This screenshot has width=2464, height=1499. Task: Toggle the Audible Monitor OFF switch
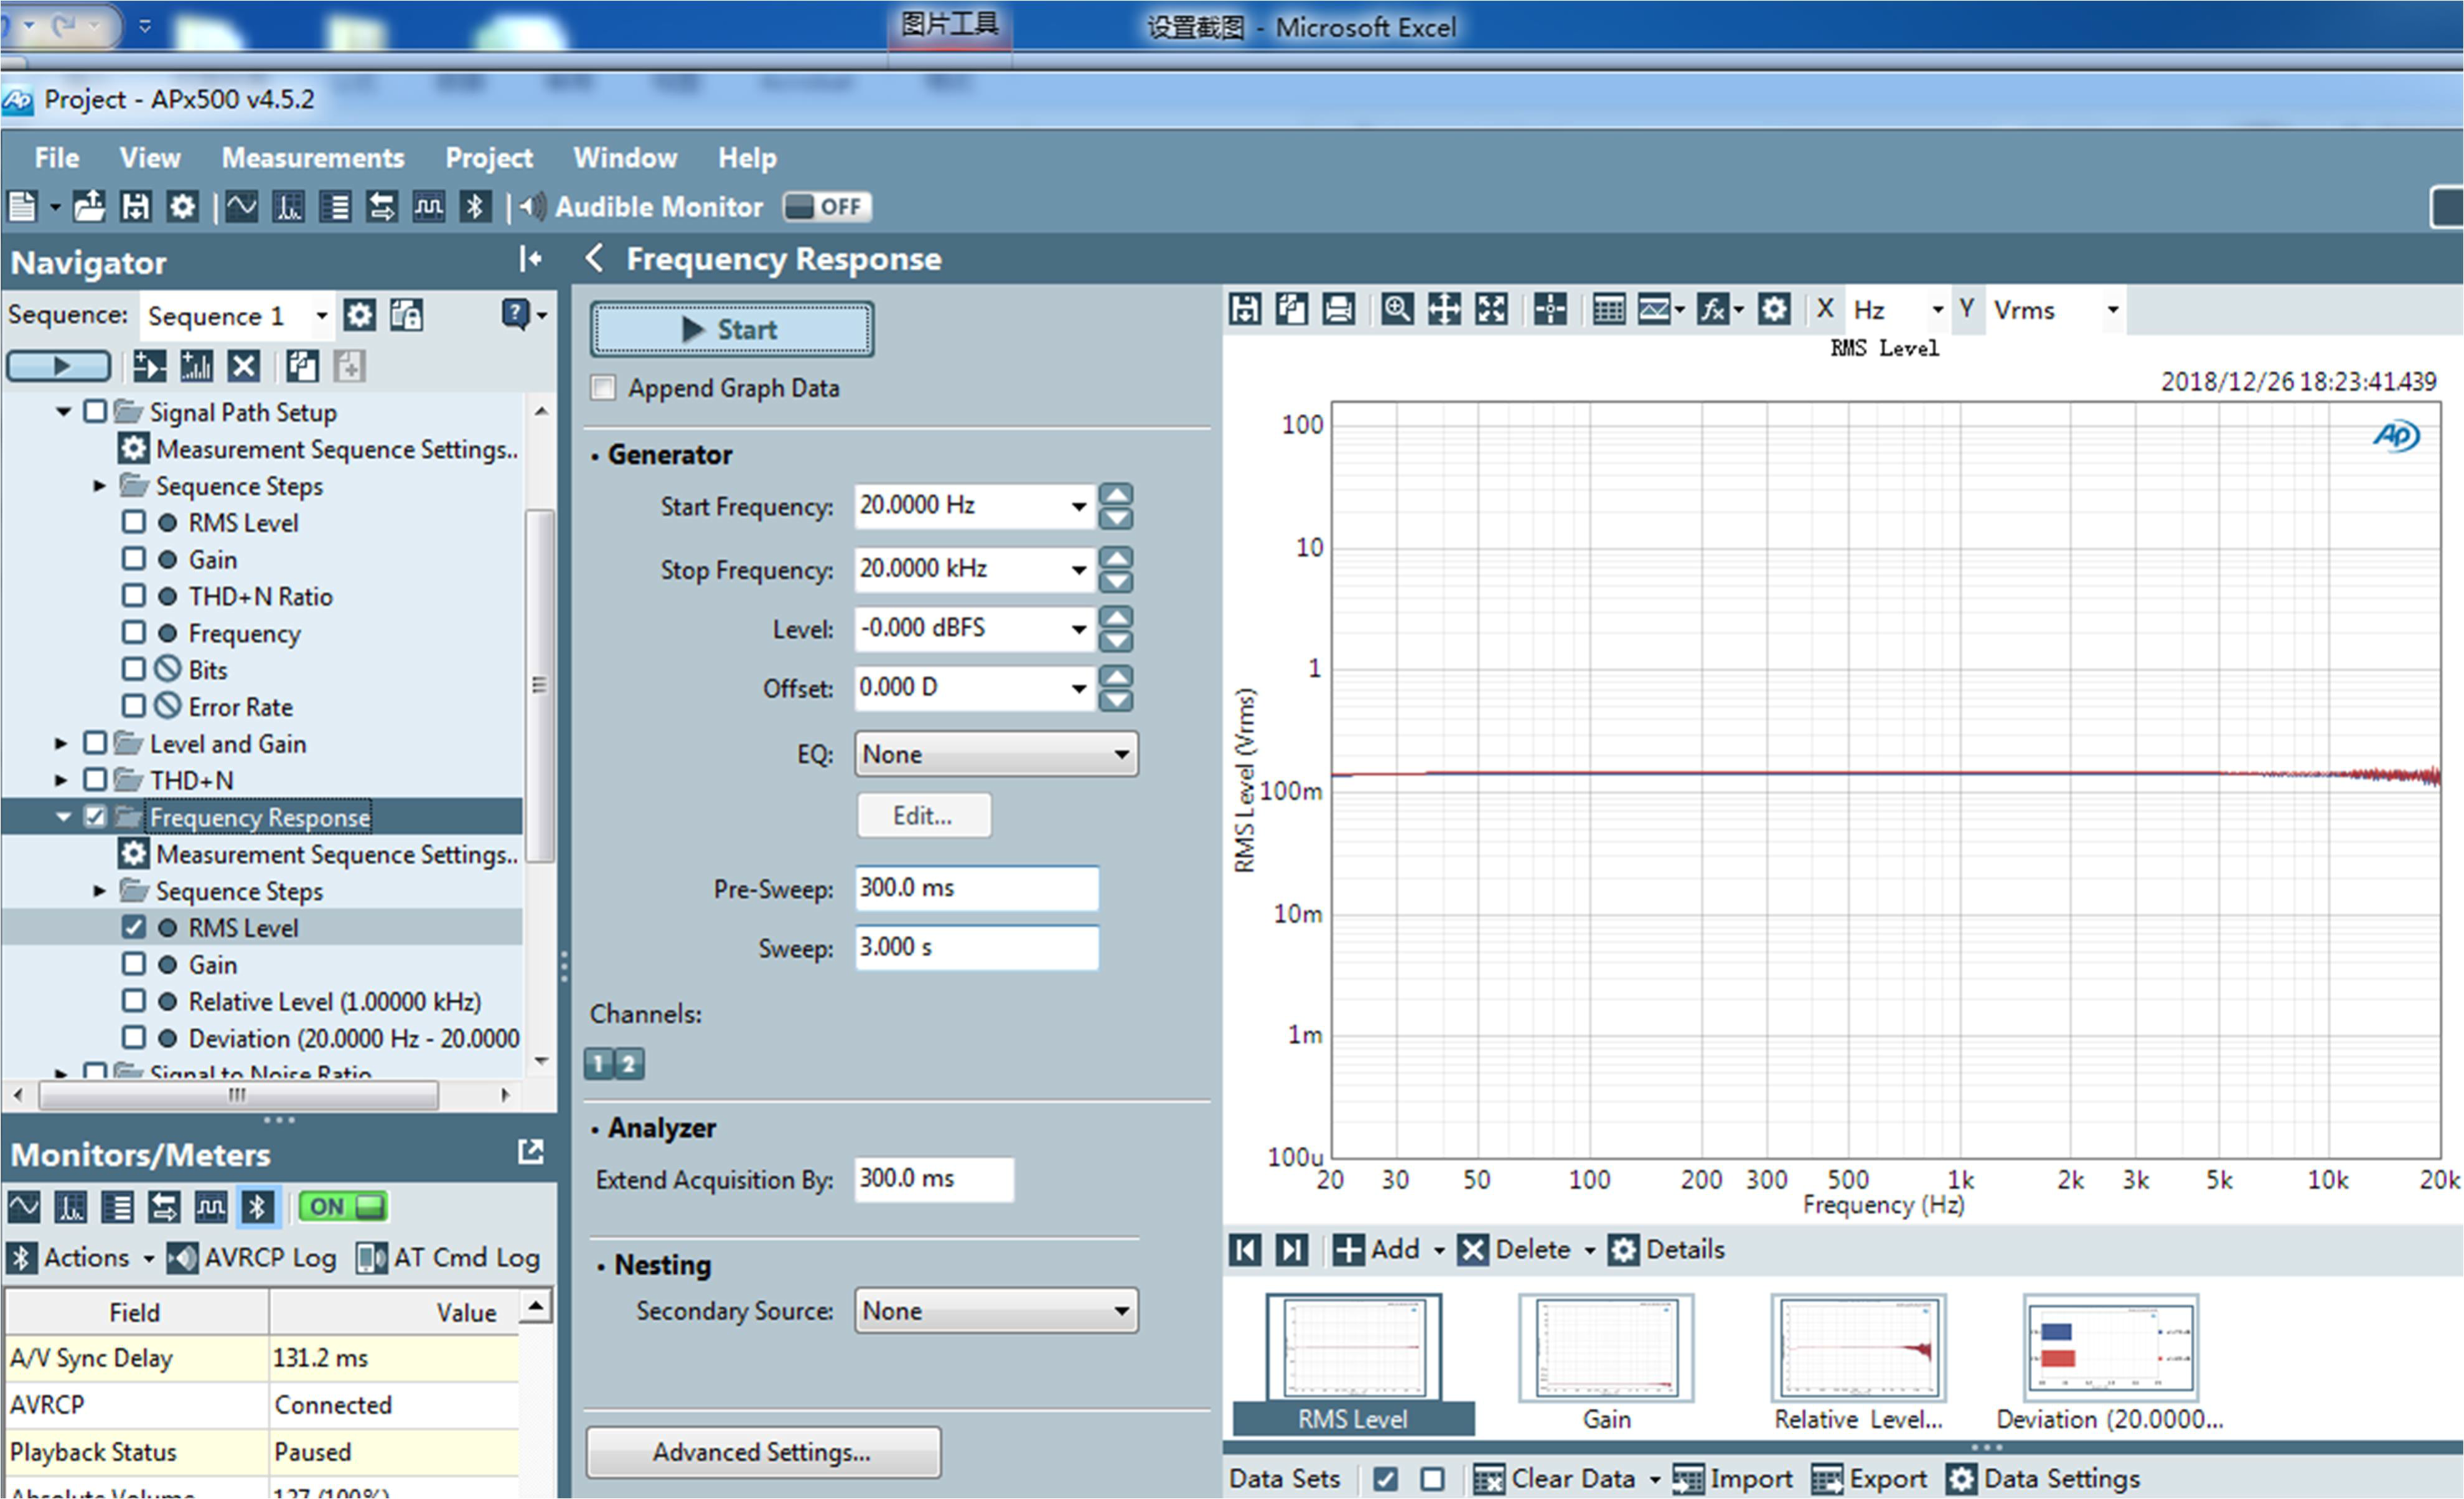pos(826,207)
